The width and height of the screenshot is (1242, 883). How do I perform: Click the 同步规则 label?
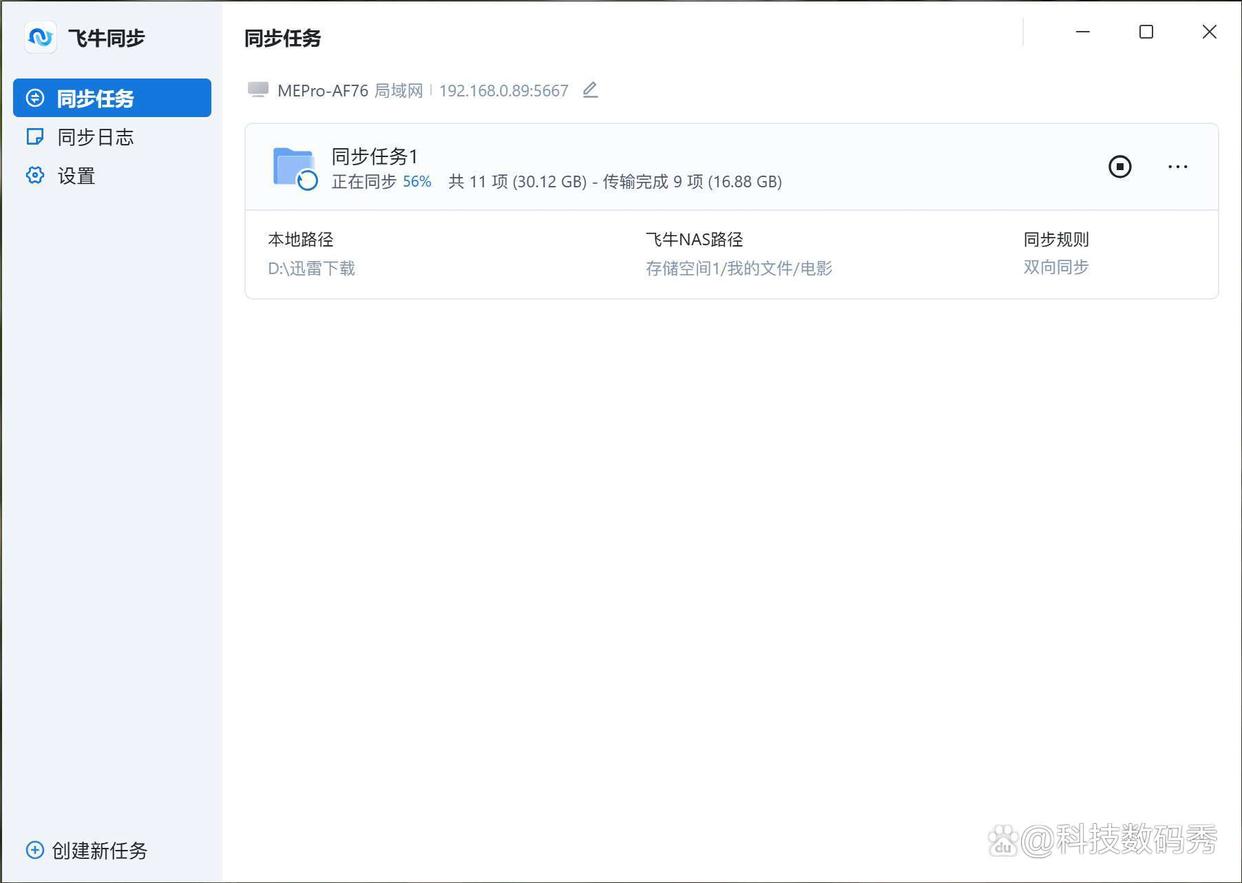[x=1056, y=240]
